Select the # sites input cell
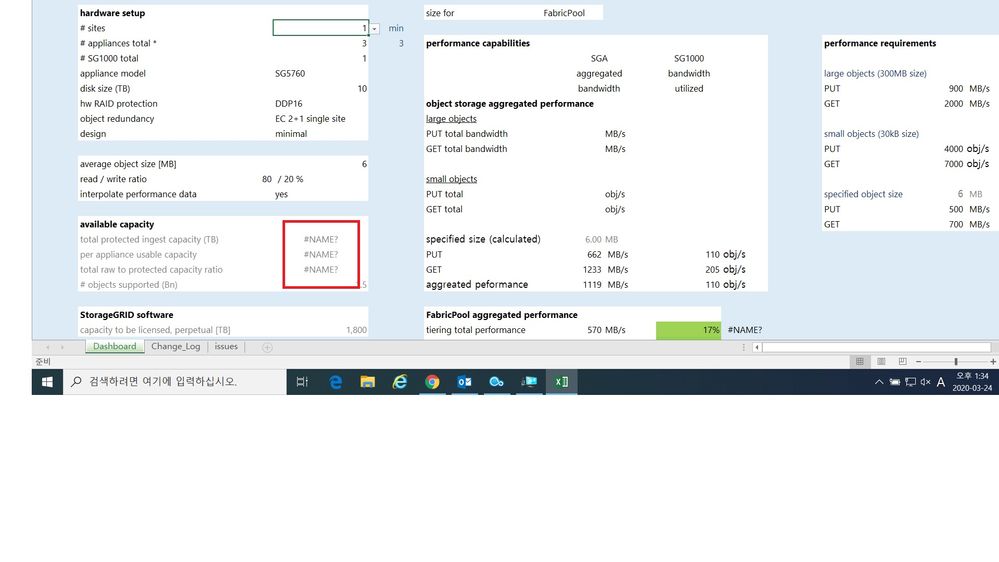Screen dimensions: 999x562 pyautogui.click(x=320, y=27)
